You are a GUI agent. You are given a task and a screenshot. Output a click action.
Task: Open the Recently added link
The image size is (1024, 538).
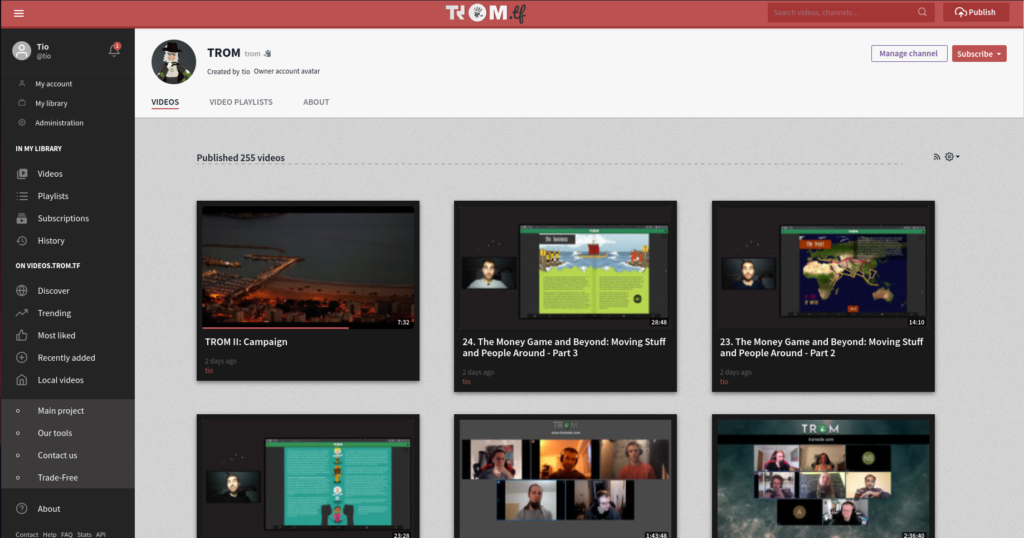66,357
